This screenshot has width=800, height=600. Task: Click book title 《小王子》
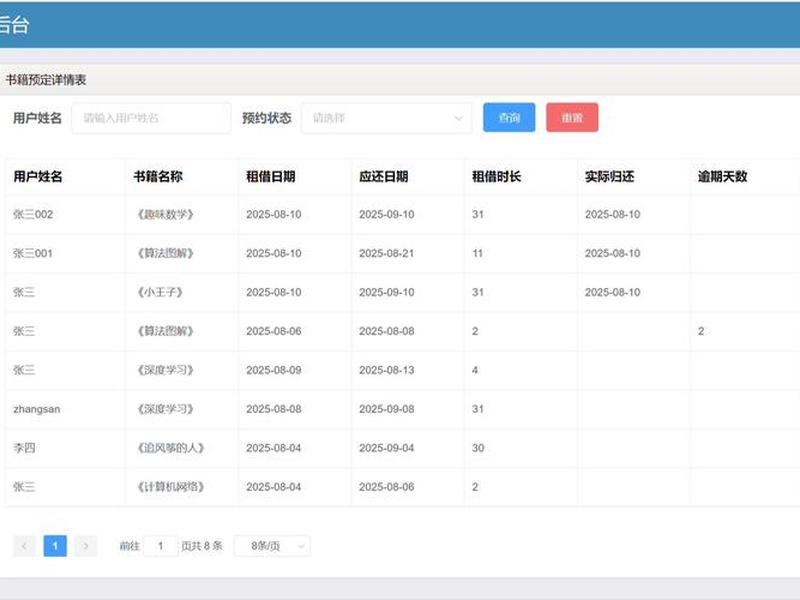(160, 292)
